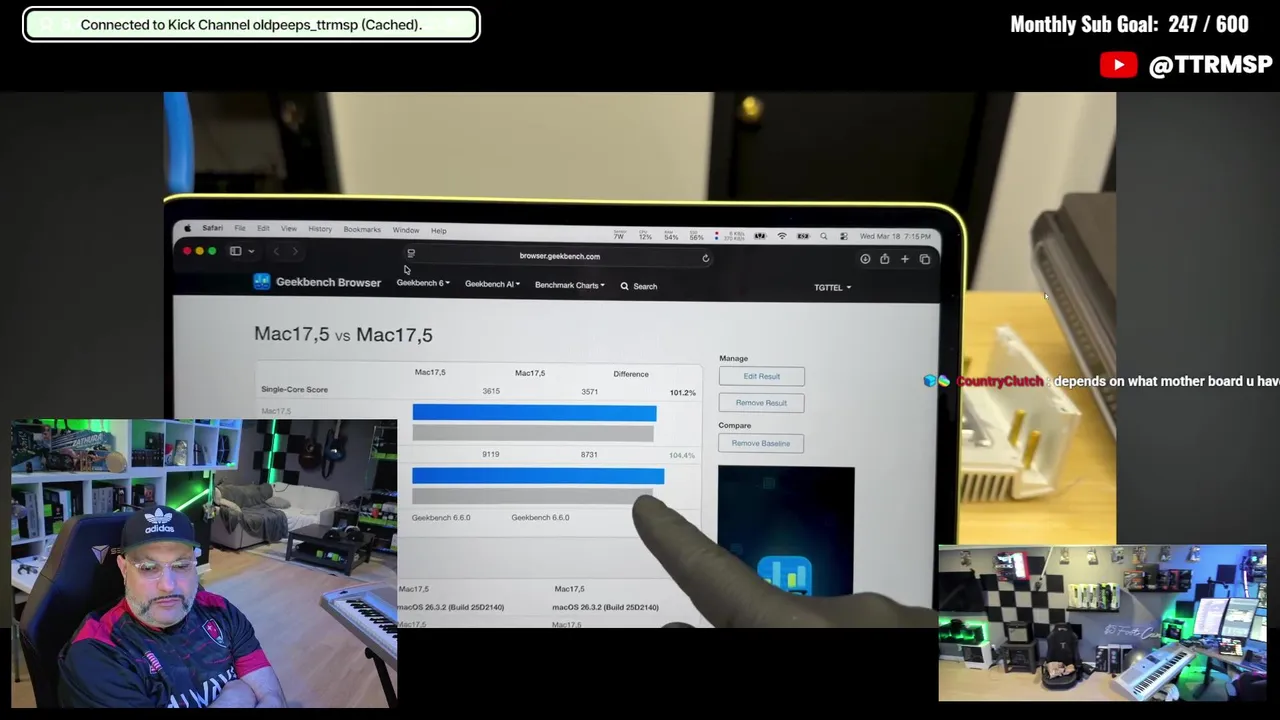The height and width of the screenshot is (720, 1280).
Task: Go forward with Safari's forward arrow
Action: (x=295, y=252)
